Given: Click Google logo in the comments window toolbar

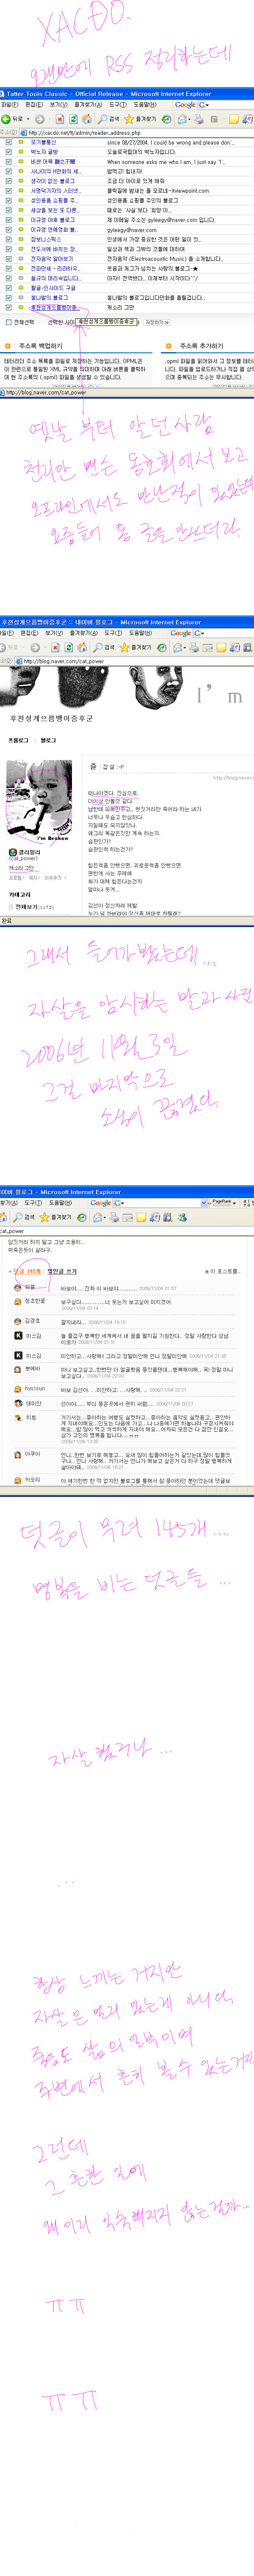Looking at the screenshot, I should point(101,1203).
